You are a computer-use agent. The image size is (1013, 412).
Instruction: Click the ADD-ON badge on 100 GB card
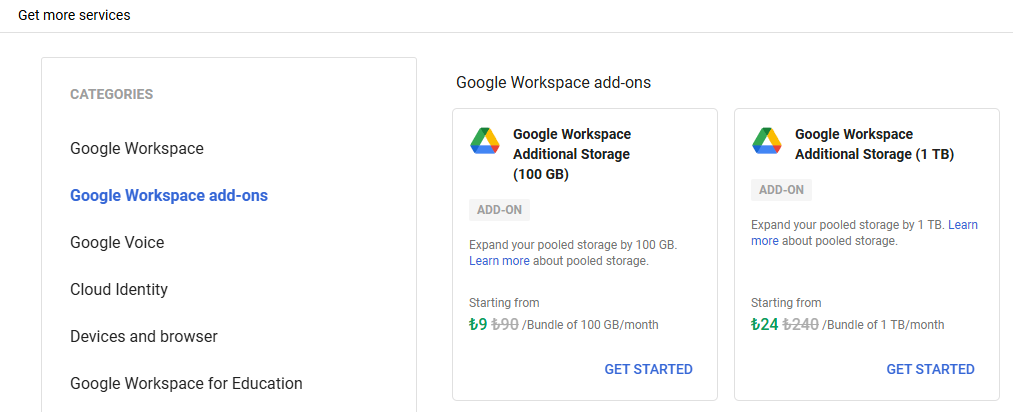(x=499, y=210)
